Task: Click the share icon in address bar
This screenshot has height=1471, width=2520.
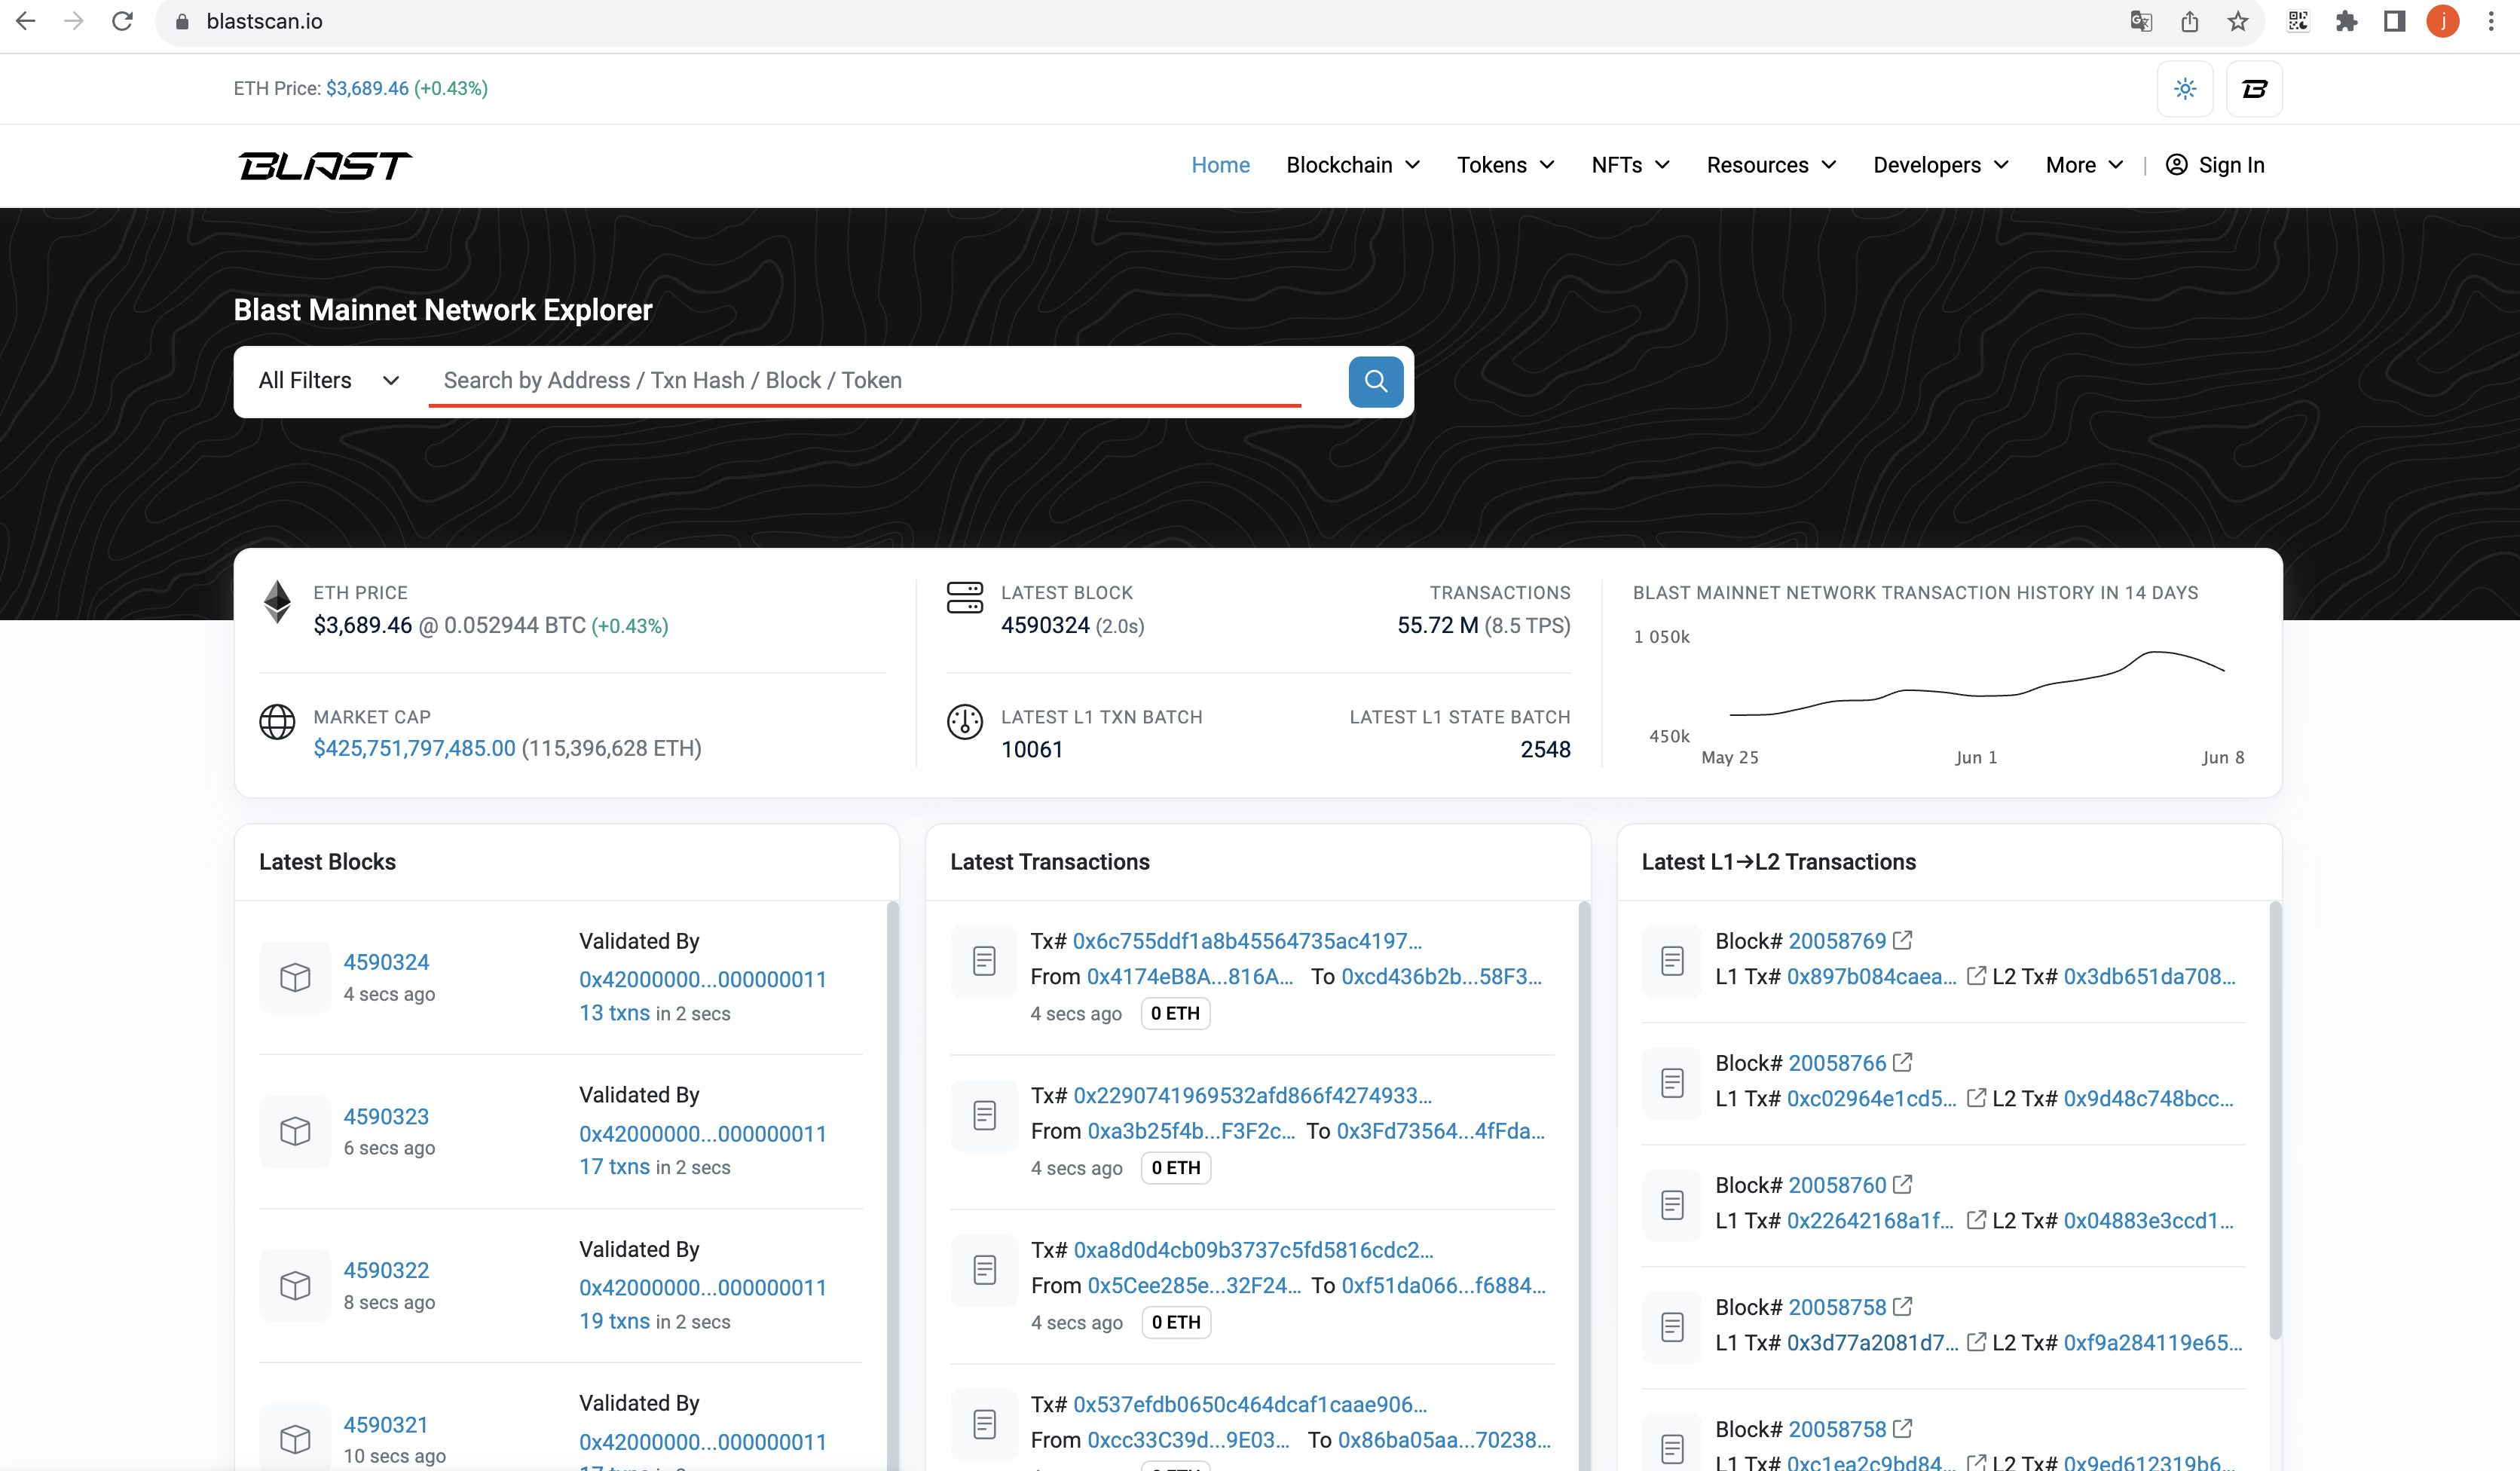Action: tap(2189, 21)
